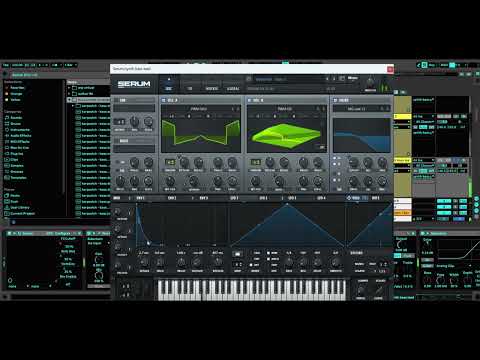Click the envelope Sustain knob
The height and width of the screenshot is (360, 480).
pos(197,262)
